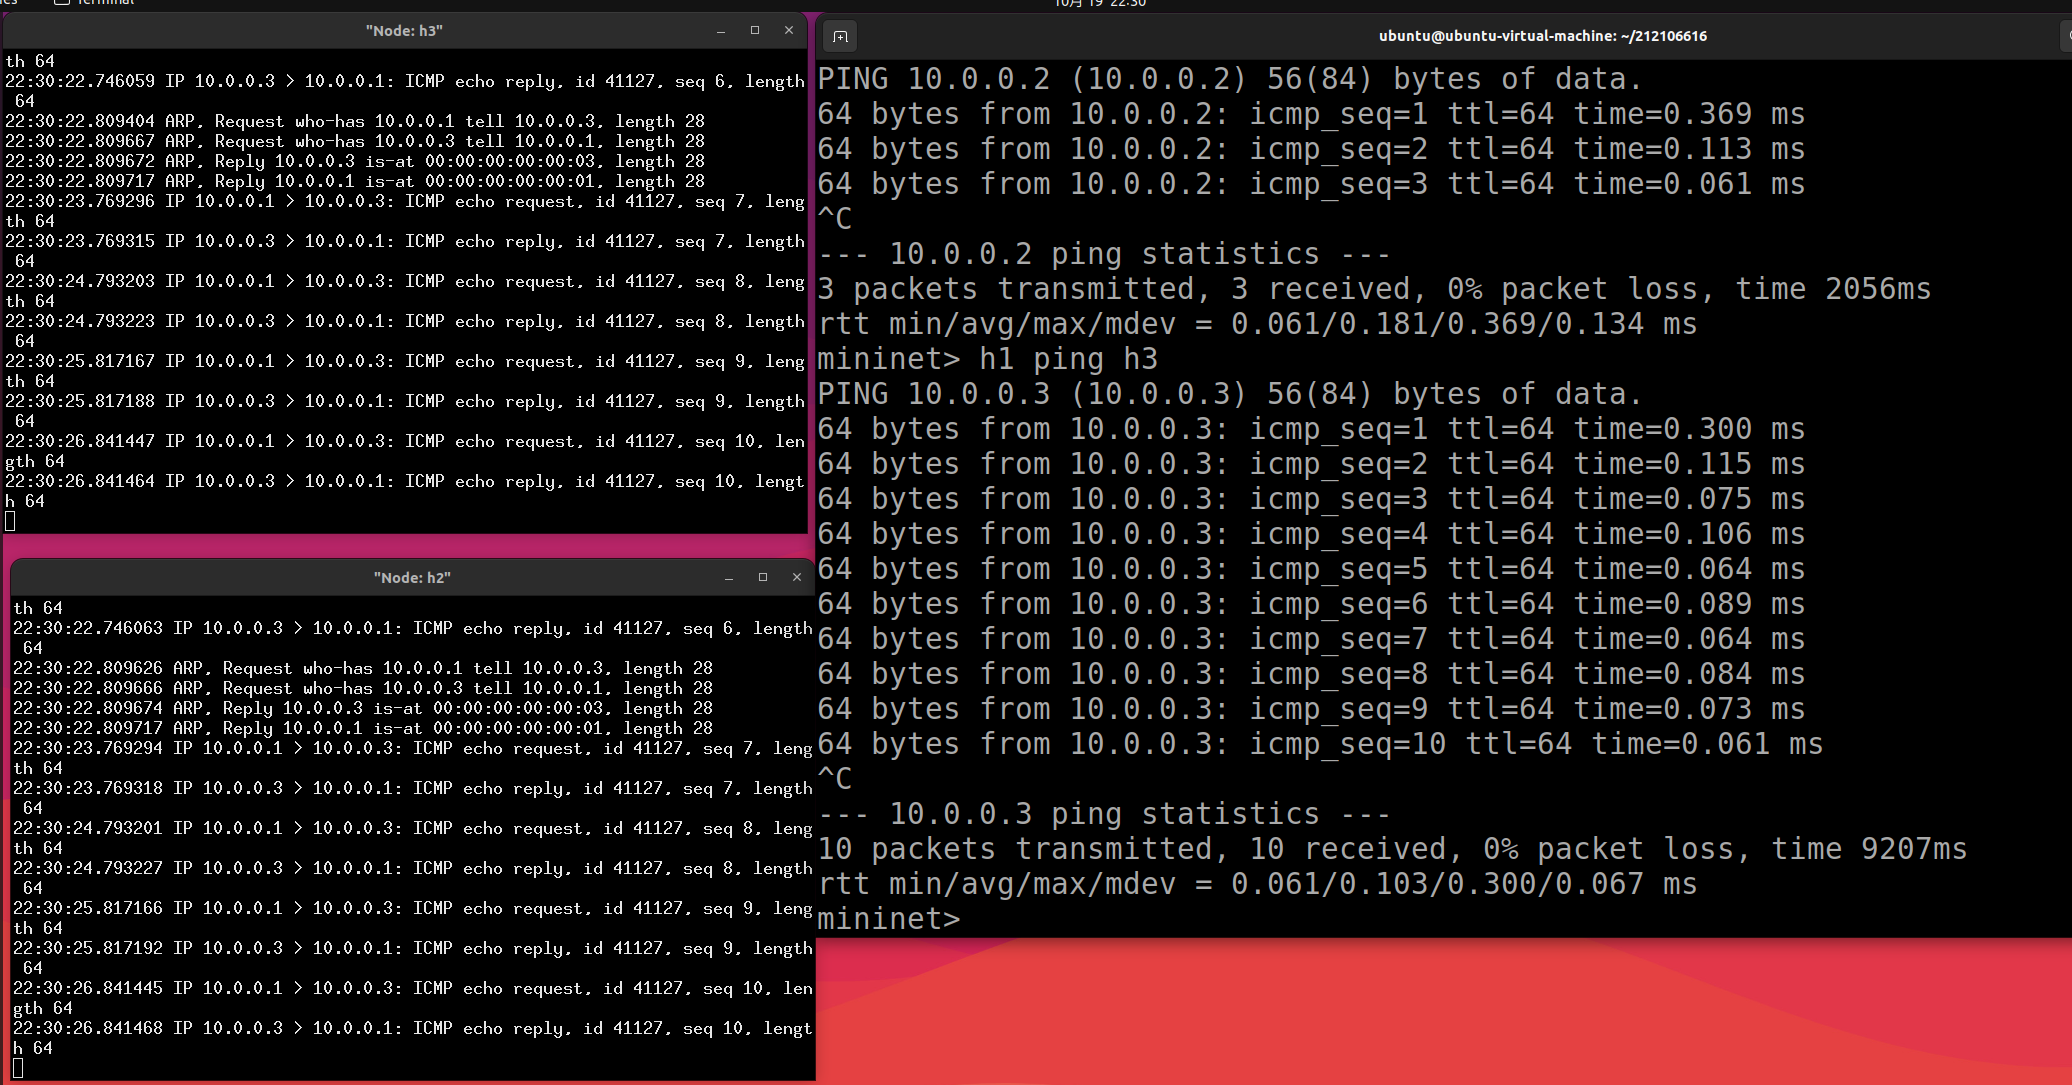Click the 22:30:26.841464 echo reply line in h3

[405, 491]
